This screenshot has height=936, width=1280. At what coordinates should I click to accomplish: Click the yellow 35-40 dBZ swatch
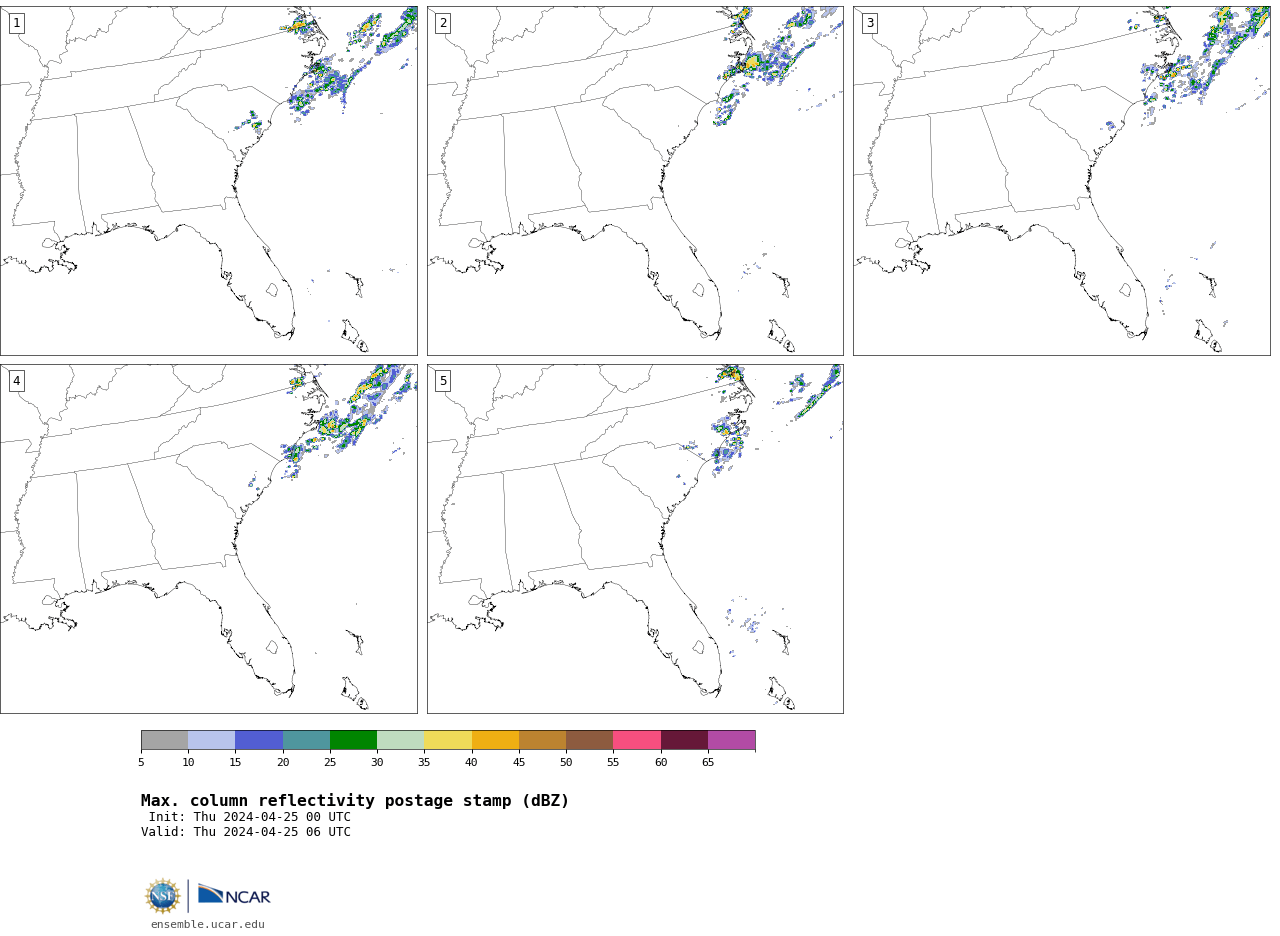[448, 740]
